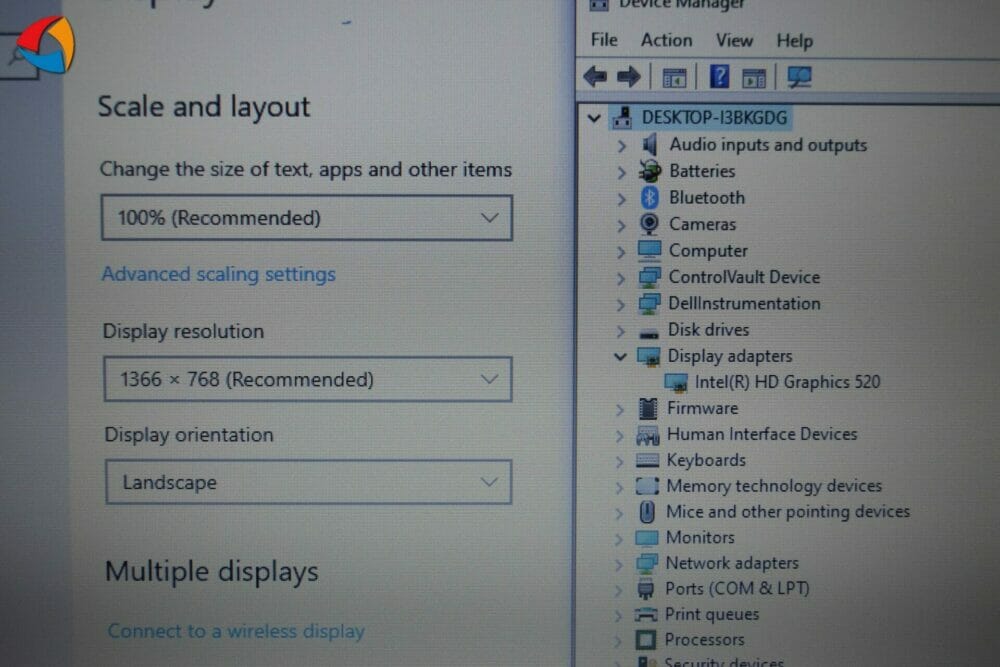
Task: Expand the Monitors category
Action: 619,538
